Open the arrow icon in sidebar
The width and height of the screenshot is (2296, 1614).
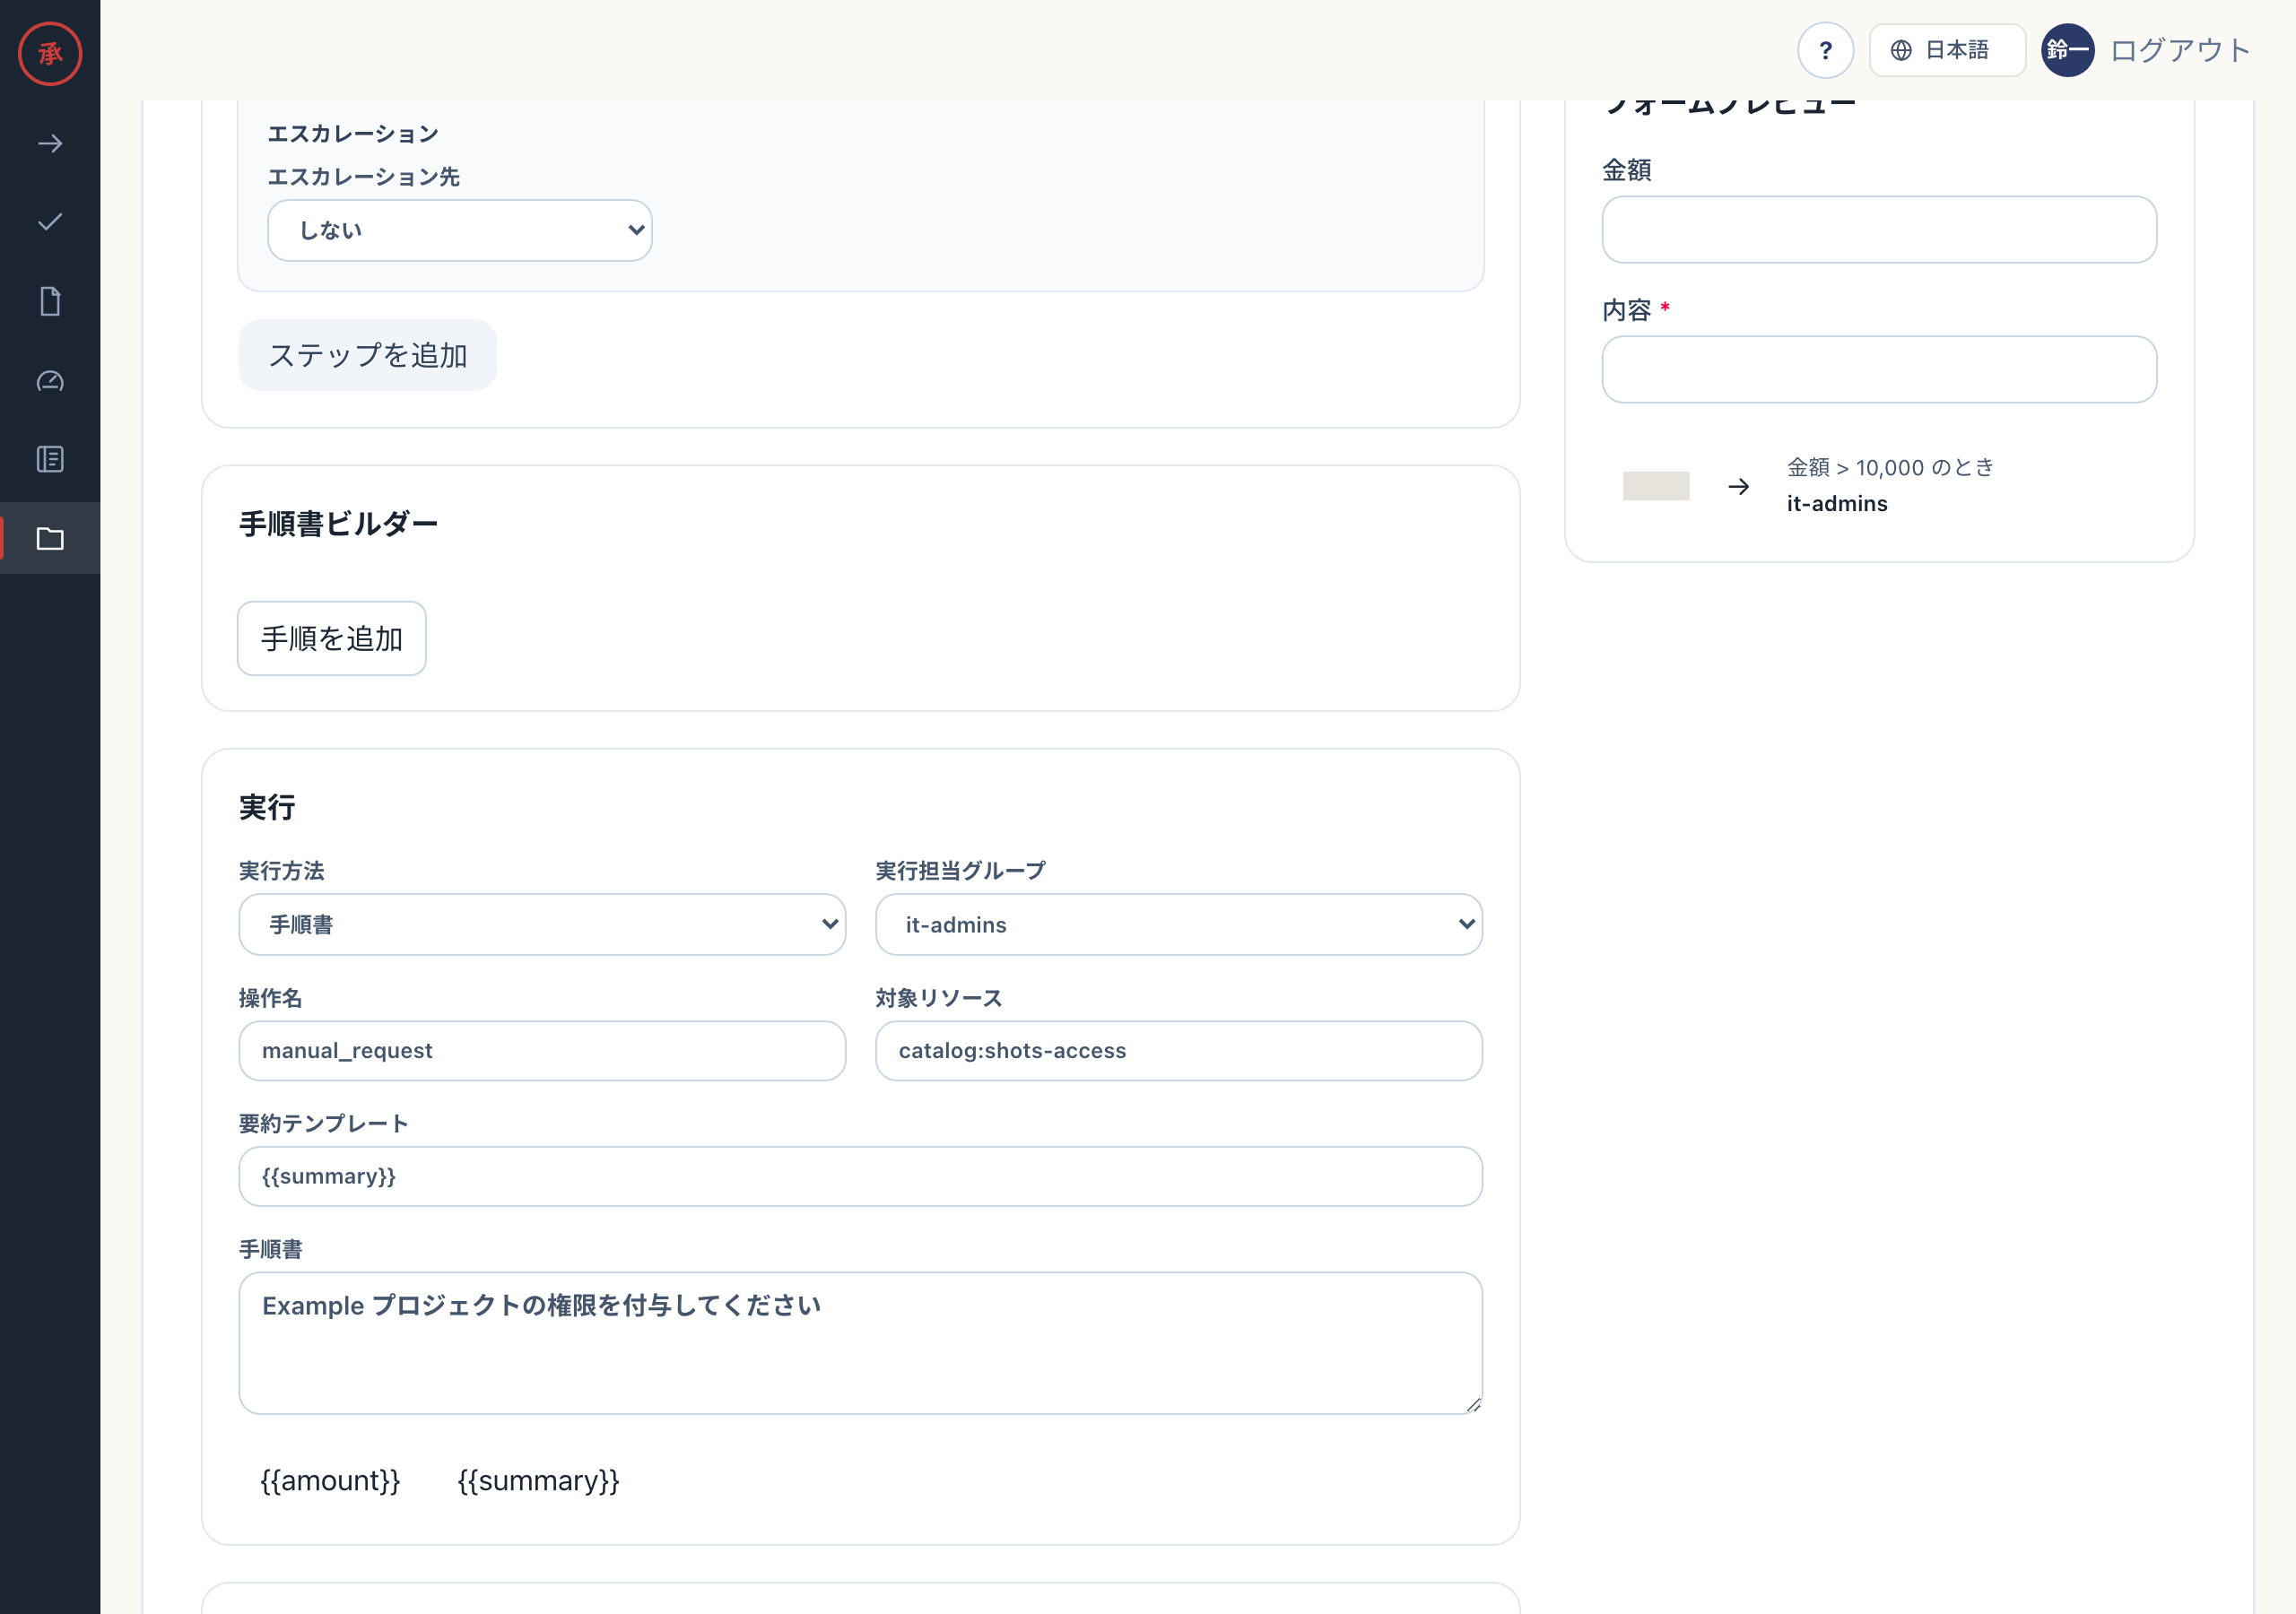pos(50,144)
